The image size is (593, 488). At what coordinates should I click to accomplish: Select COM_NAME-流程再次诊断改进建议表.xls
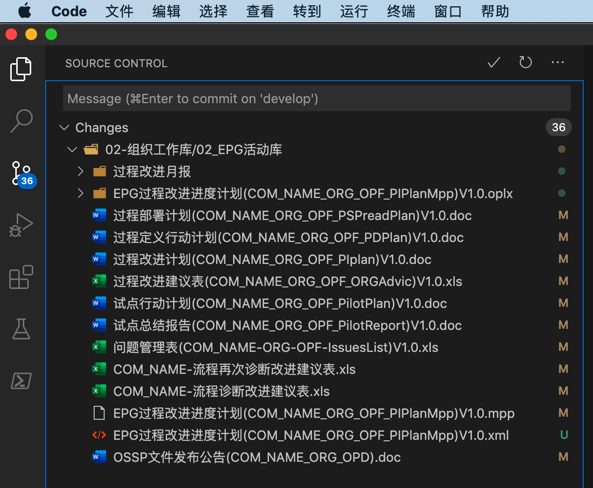[234, 369]
